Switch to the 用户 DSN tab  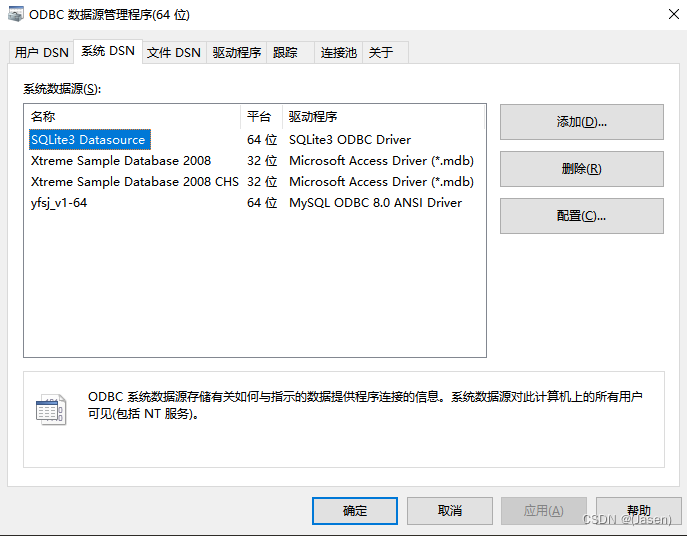click(x=41, y=53)
